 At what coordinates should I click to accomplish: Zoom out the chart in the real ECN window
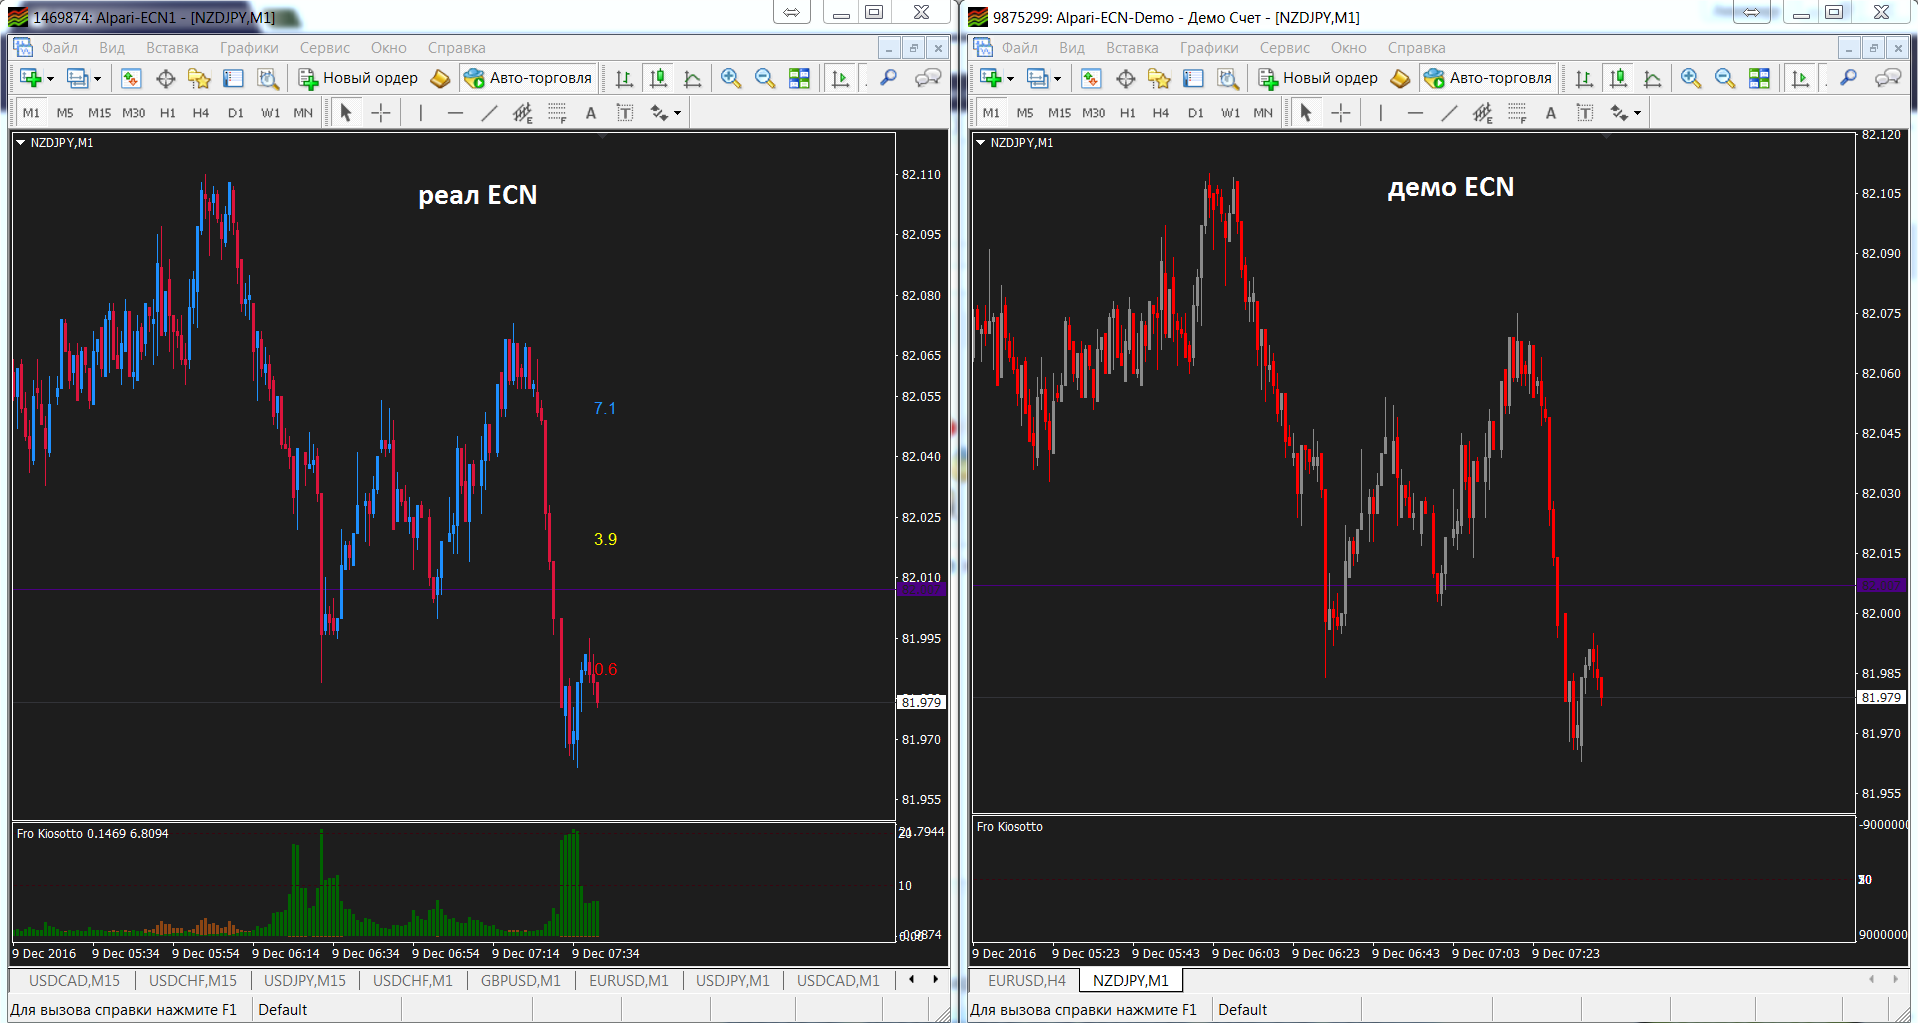pyautogui.click(x=765, y=78)
